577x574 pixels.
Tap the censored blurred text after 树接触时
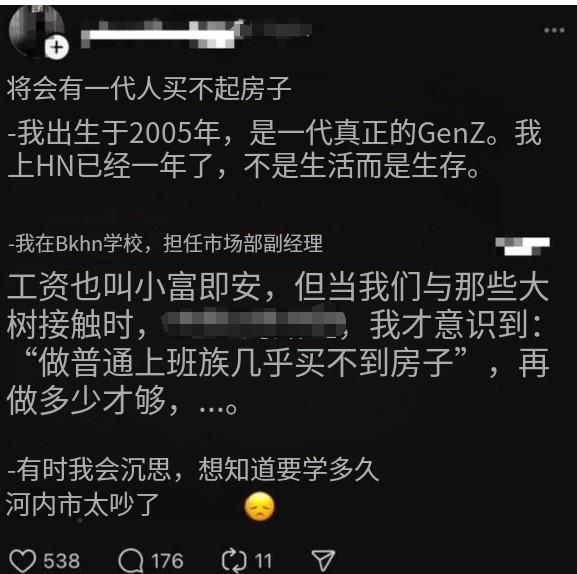tap(254, 325)
